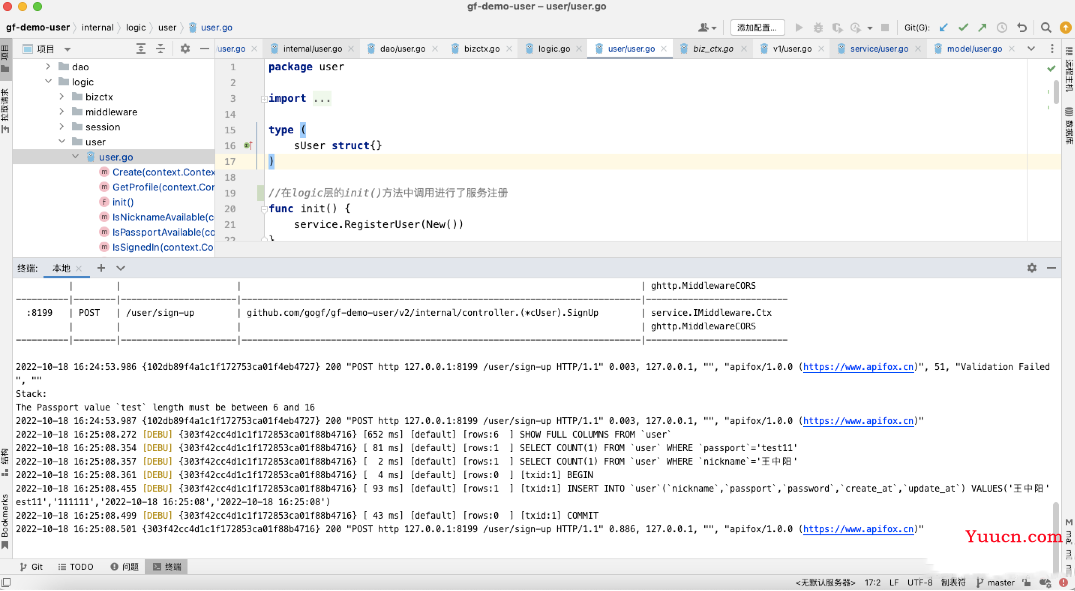Toggle the Structure side tool button

(x=5, y=463)
